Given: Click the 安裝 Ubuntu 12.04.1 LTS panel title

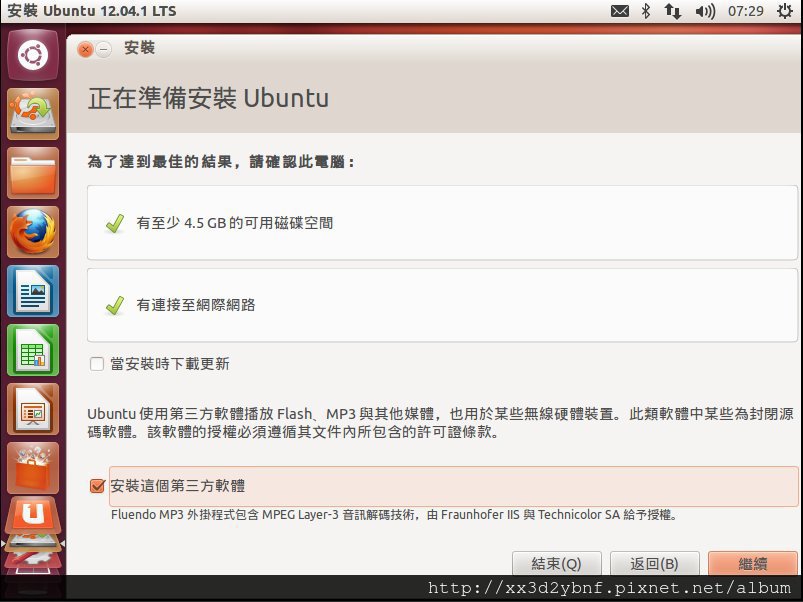Looking at the screenshot, I should click(x=92, y=11).
